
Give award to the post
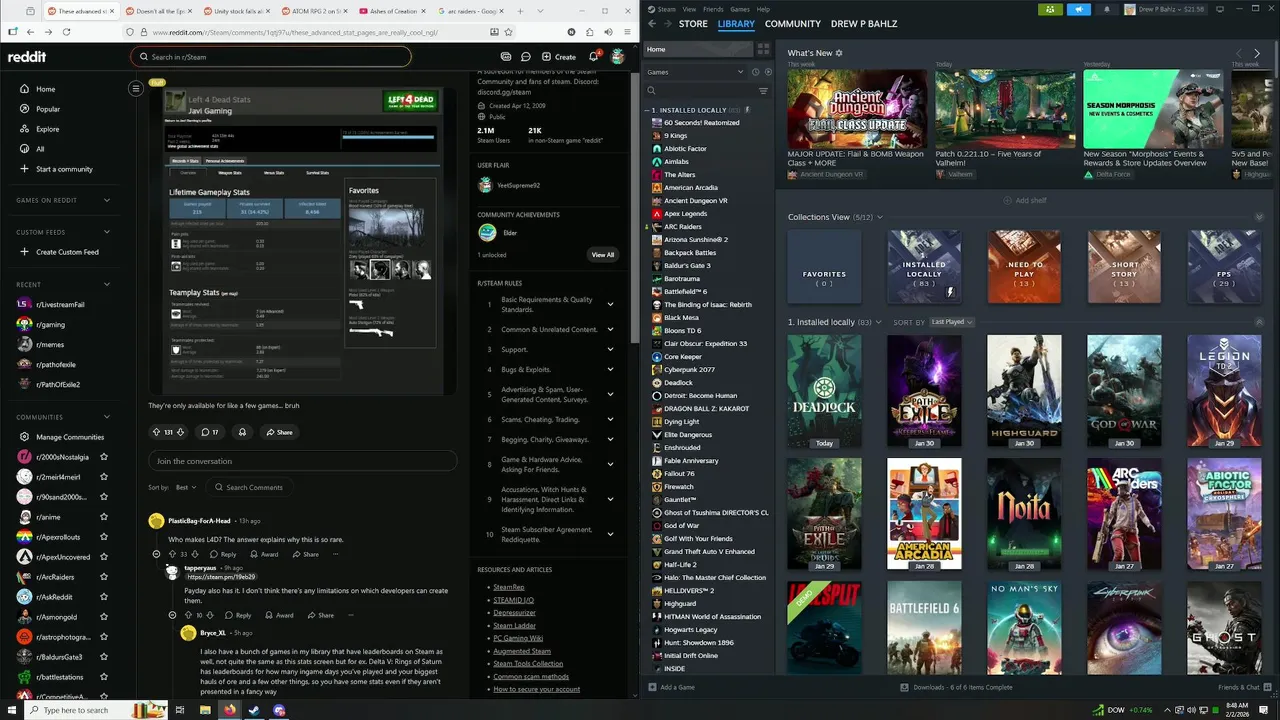pos(242,432)
